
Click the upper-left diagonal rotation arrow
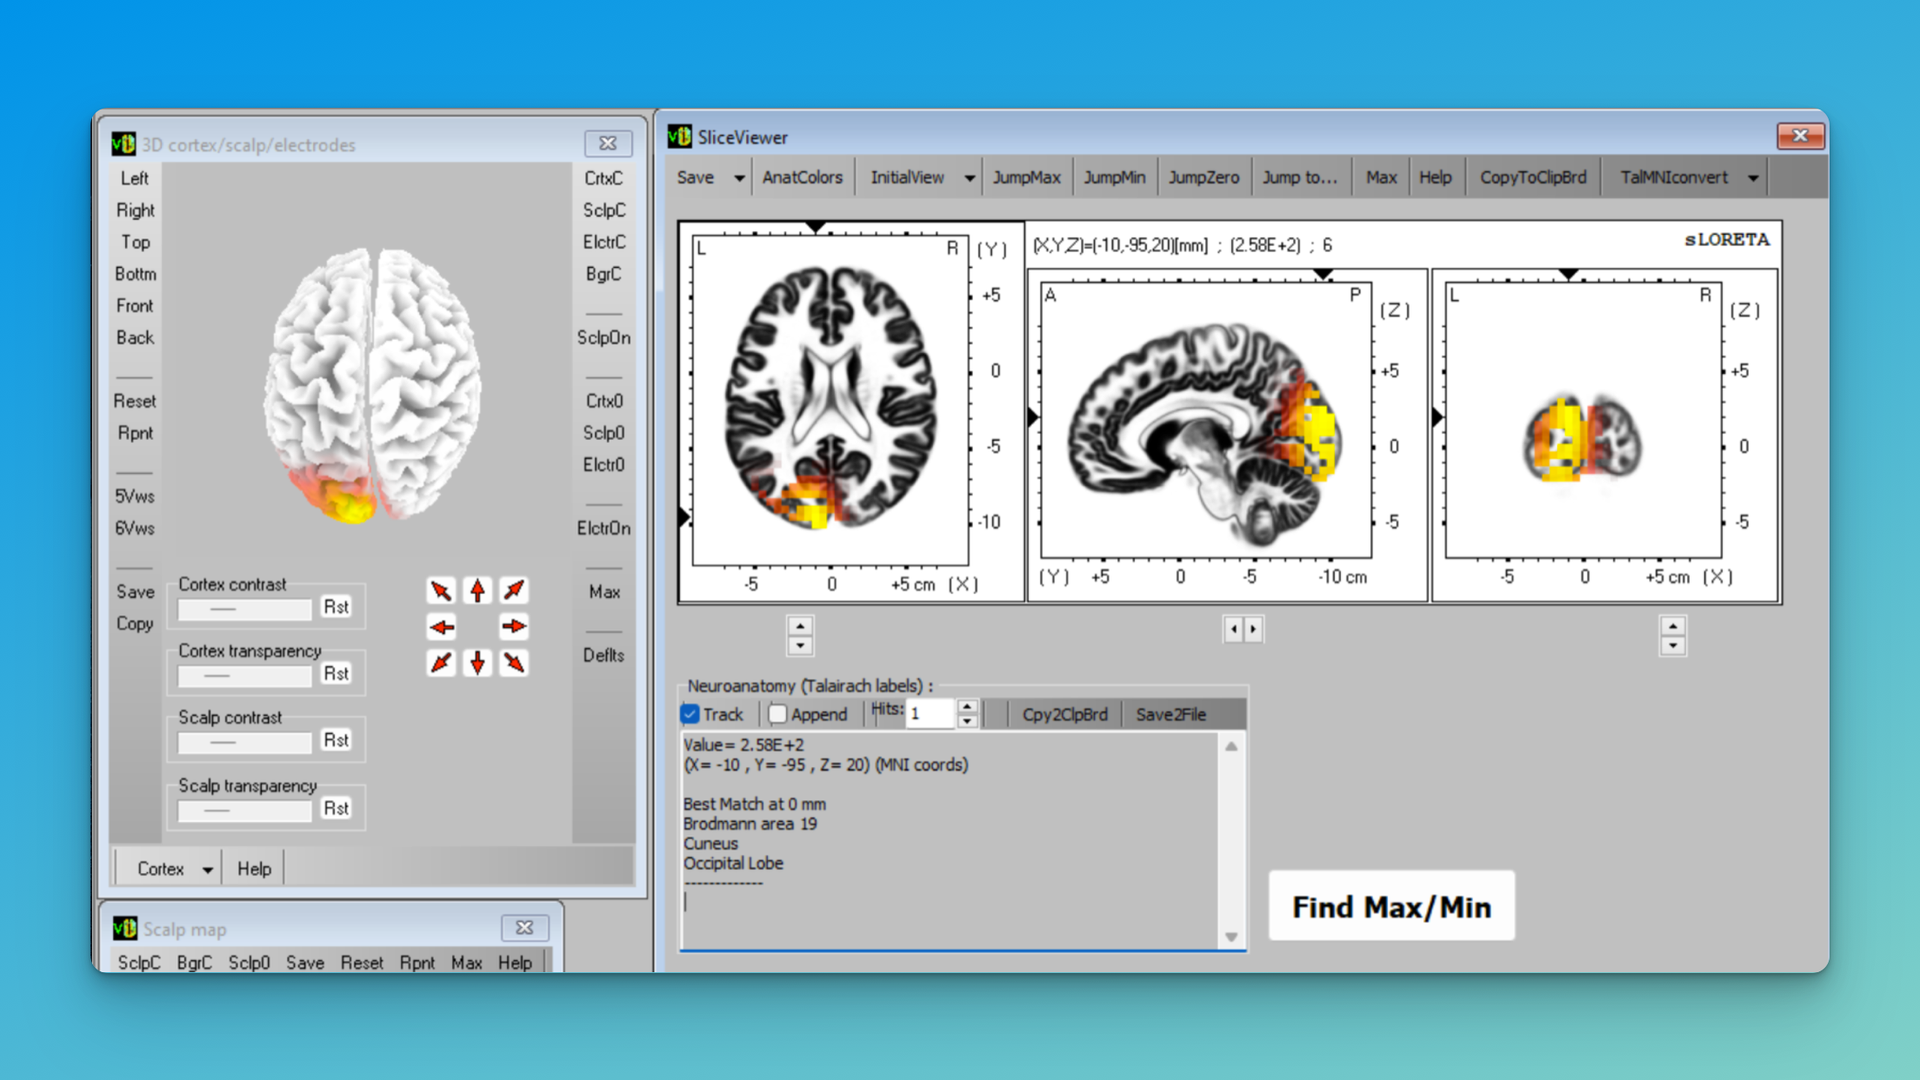point(441,591)
